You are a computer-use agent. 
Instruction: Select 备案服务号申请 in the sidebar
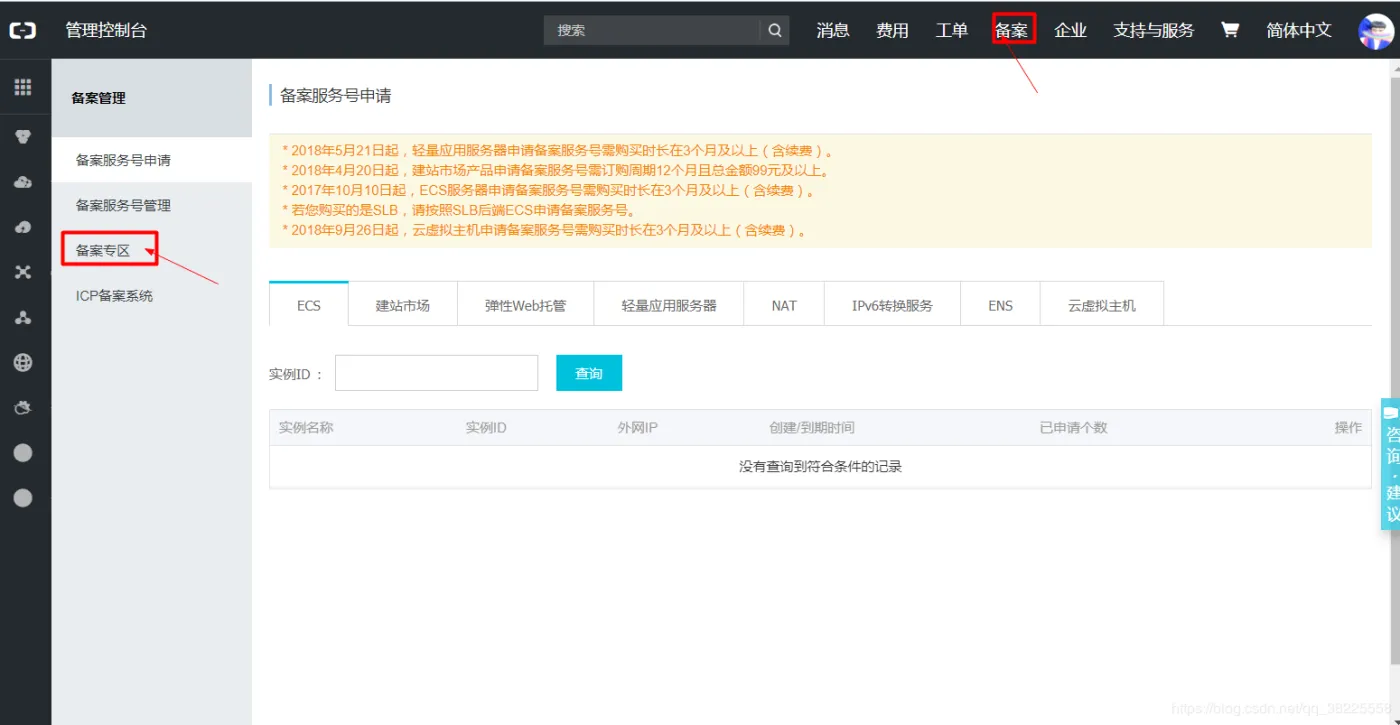(x=152, y=160)
